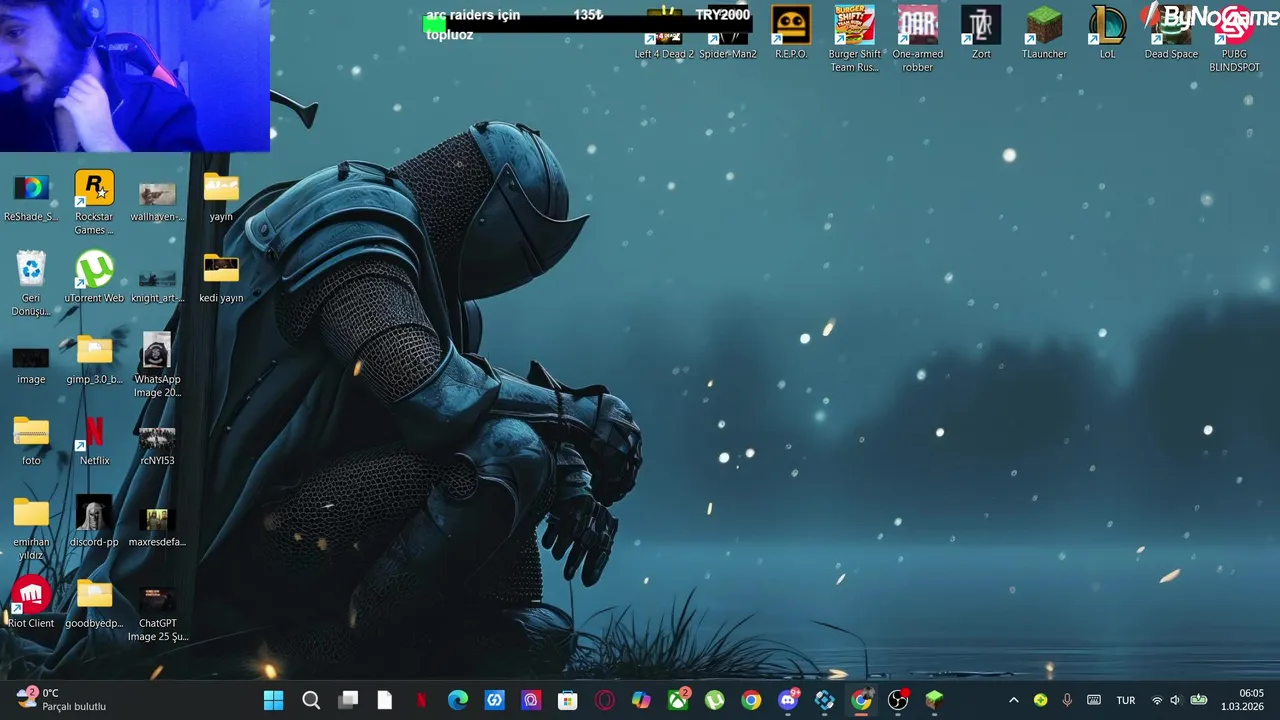Screen dimensions: 1280x720
Task: Launch Burger Shift Team Rush shortcut
Action: [x=854, y=39]
